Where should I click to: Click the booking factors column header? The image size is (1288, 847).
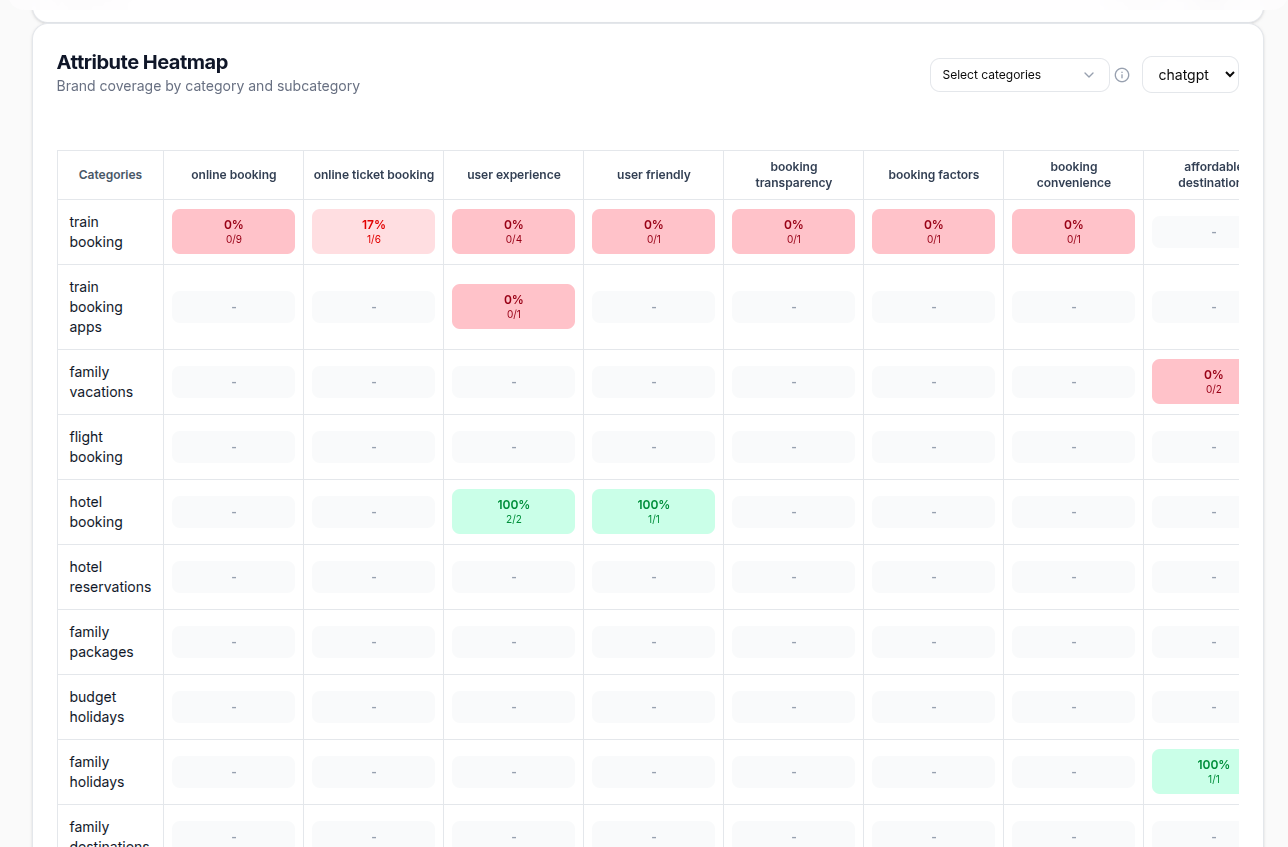pyautogui.click(x=934, y=175)
